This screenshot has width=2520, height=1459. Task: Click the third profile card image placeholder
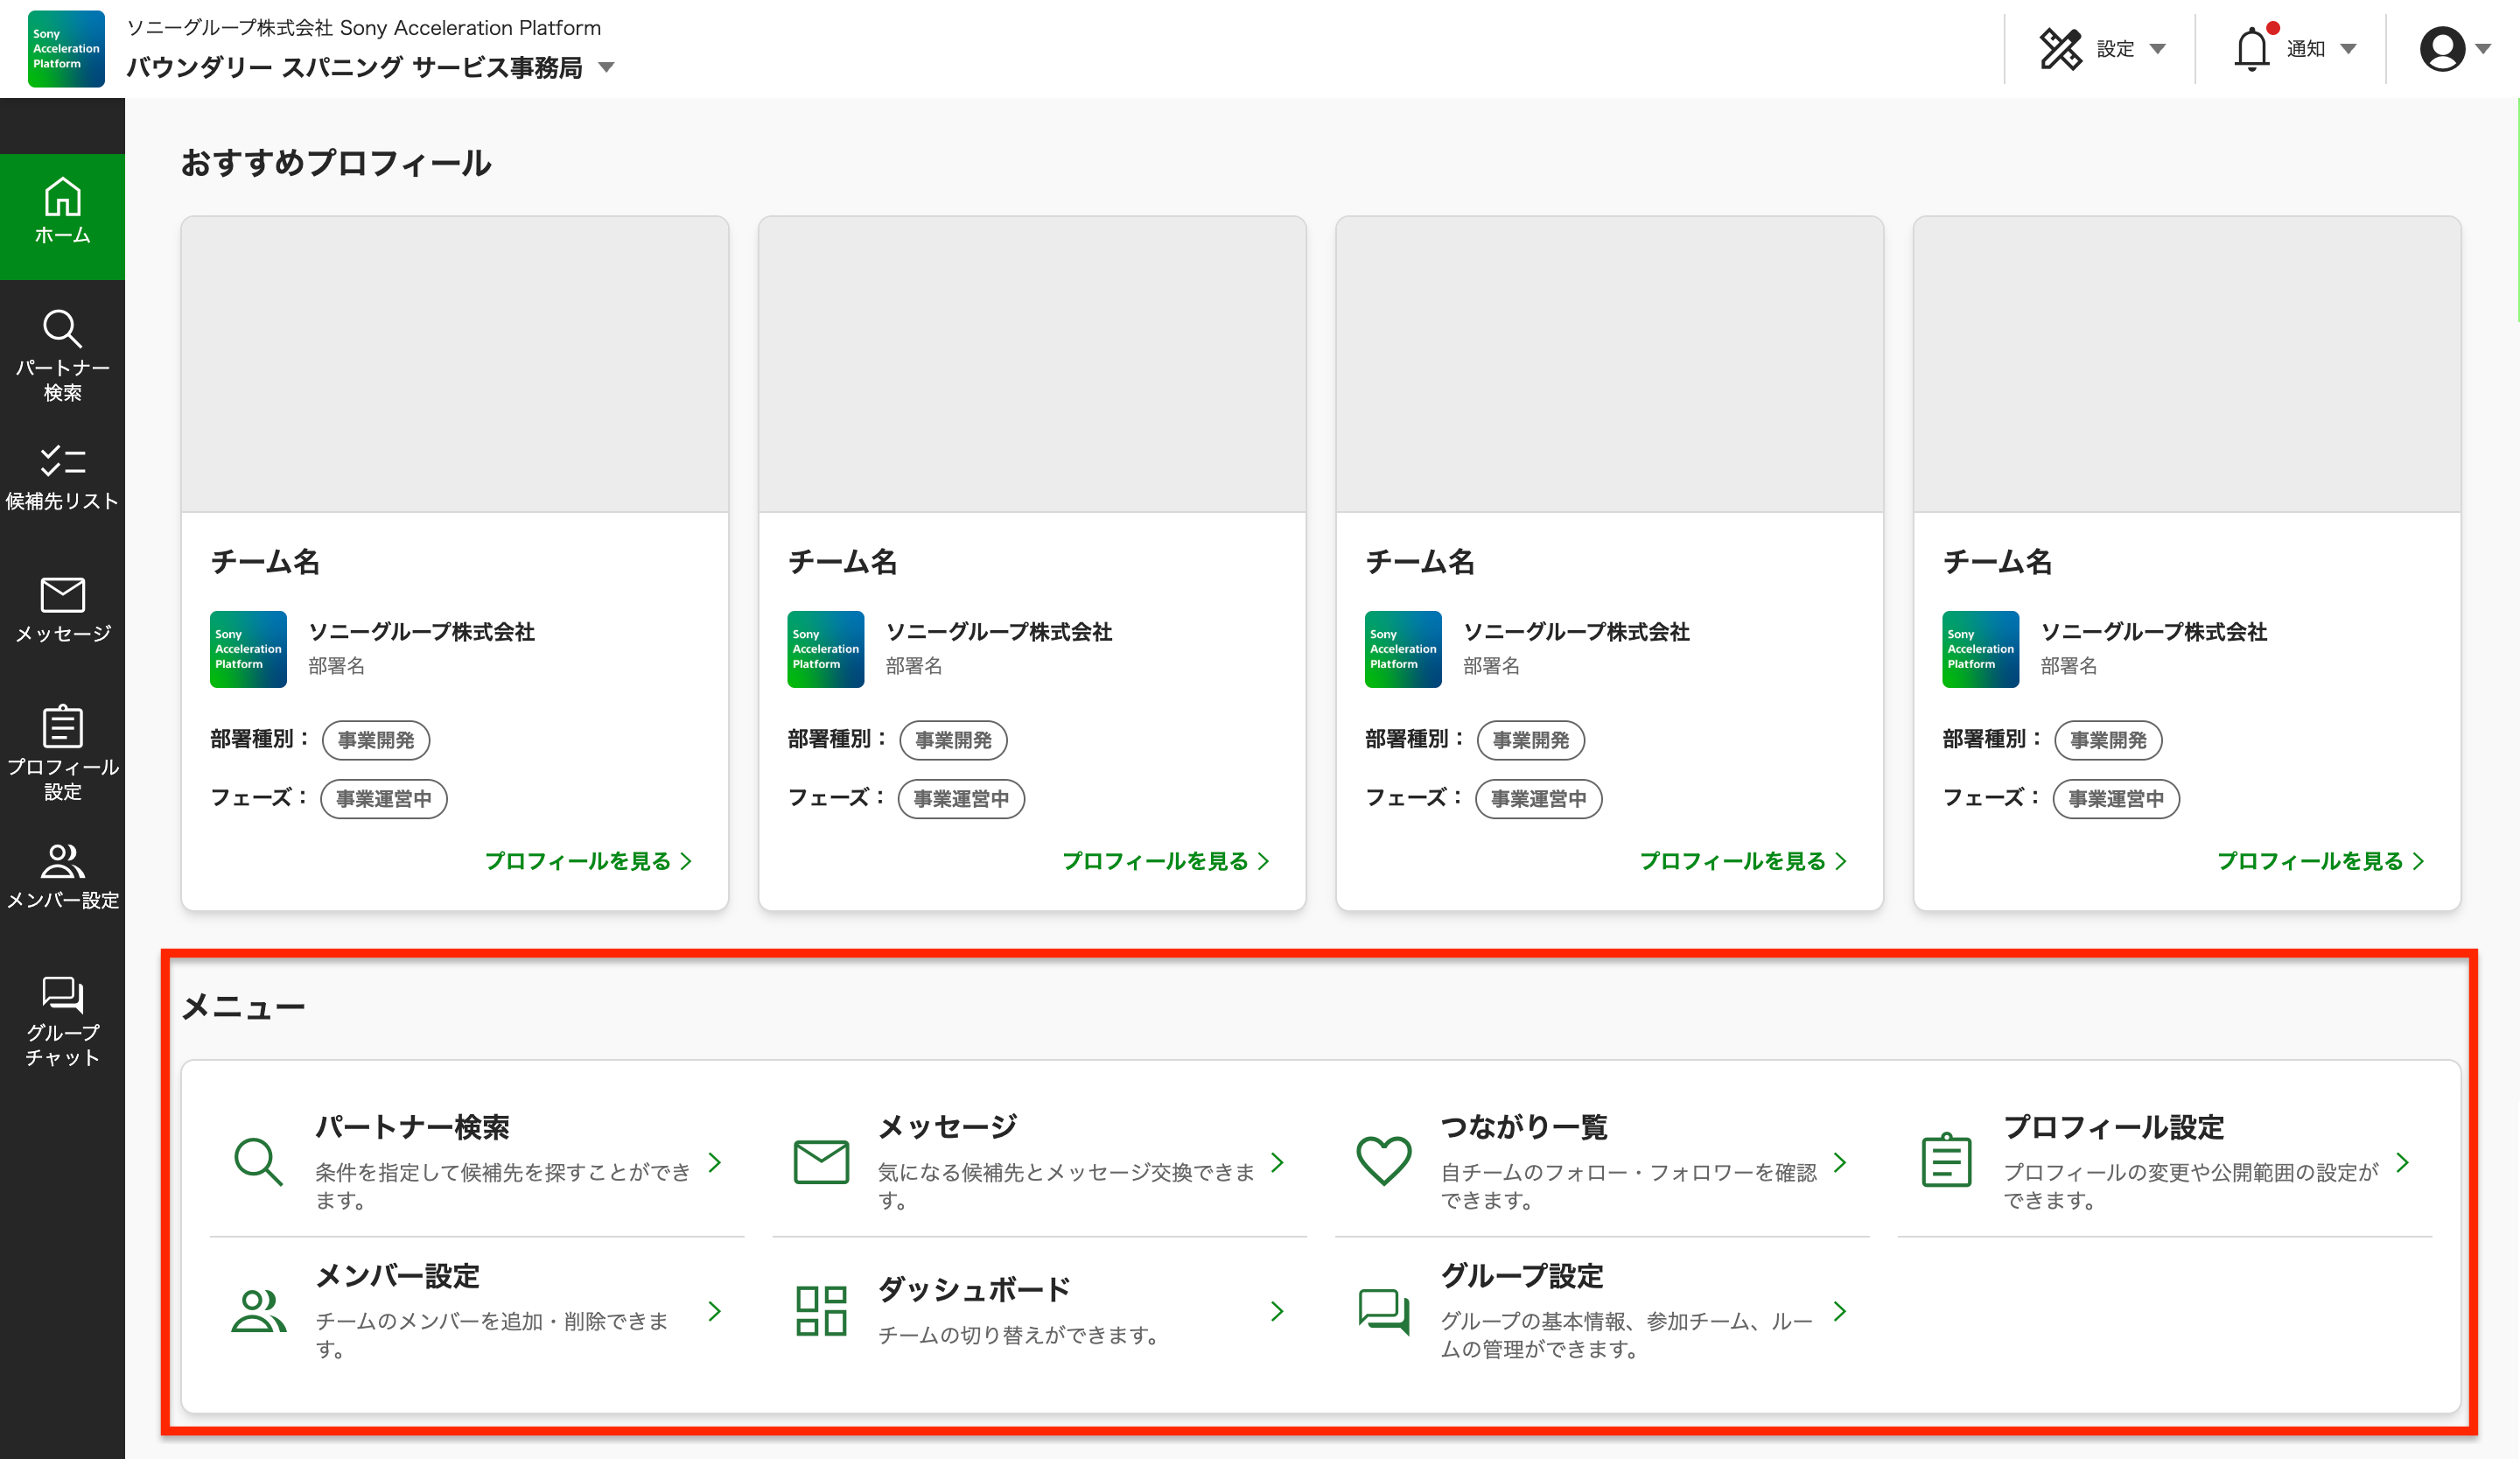coord(1608,364)
